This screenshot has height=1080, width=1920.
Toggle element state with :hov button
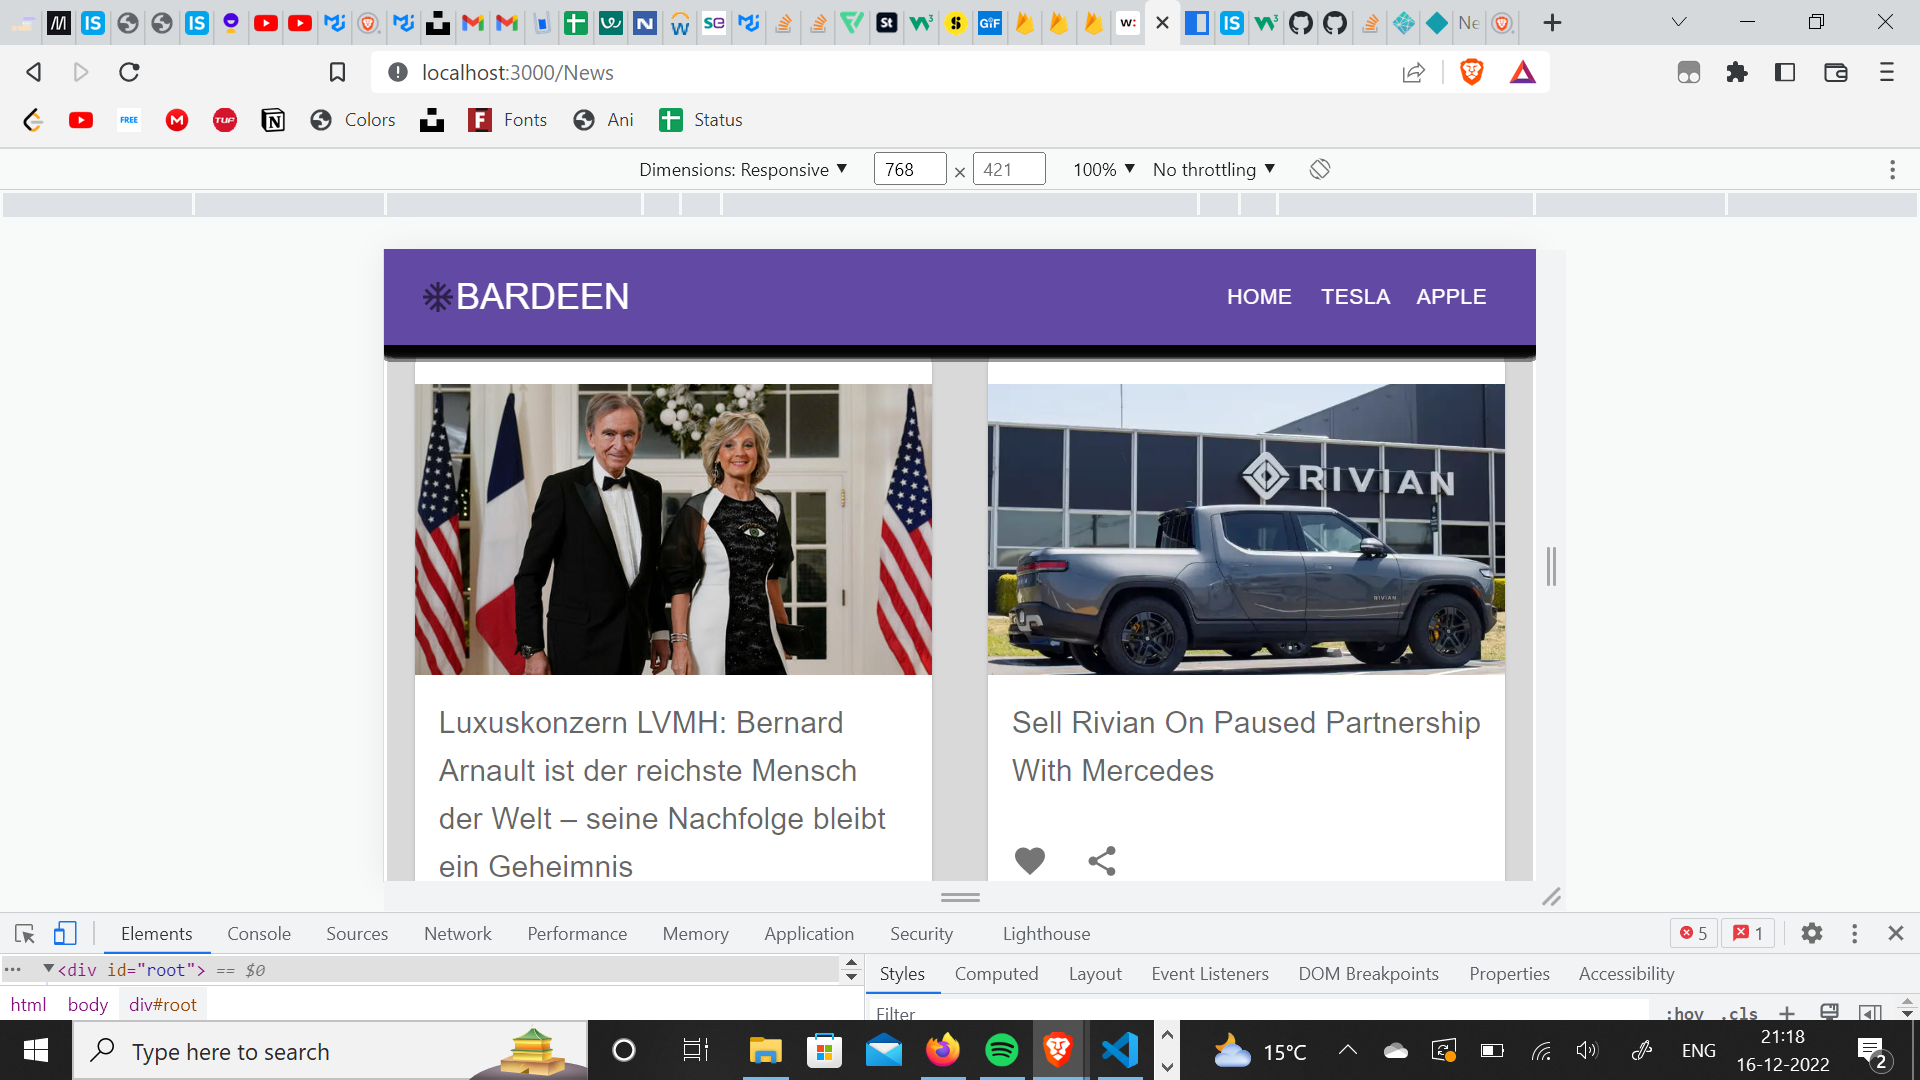[1684, 1013]
